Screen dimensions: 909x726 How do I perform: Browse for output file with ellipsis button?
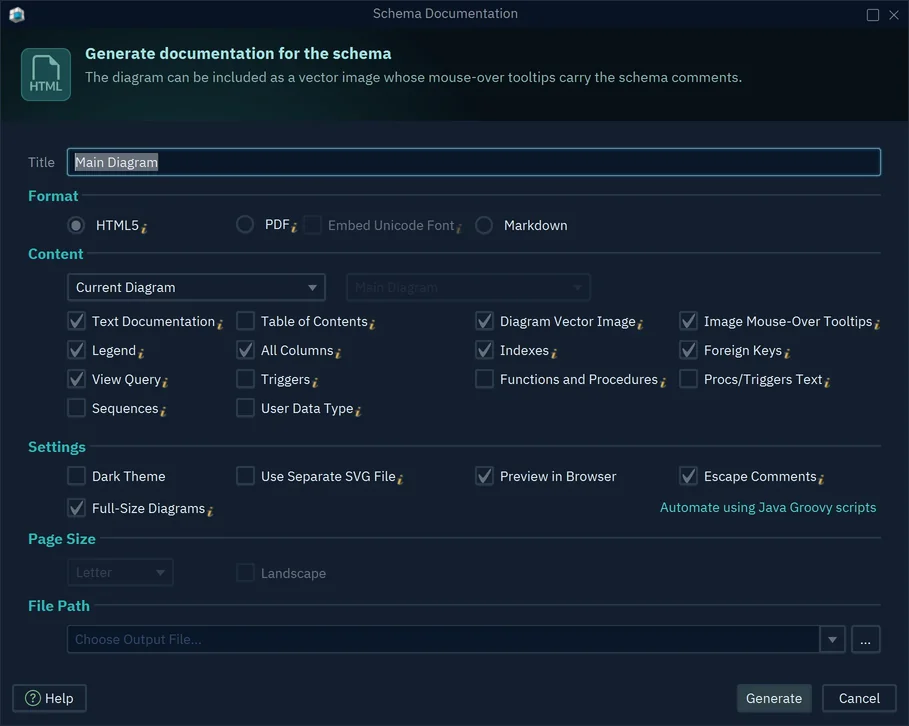point(866,640)
